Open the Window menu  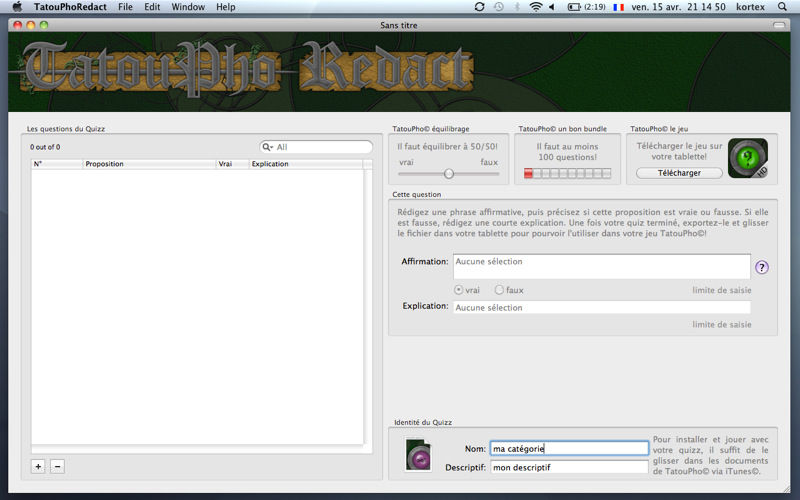point(188,7)
